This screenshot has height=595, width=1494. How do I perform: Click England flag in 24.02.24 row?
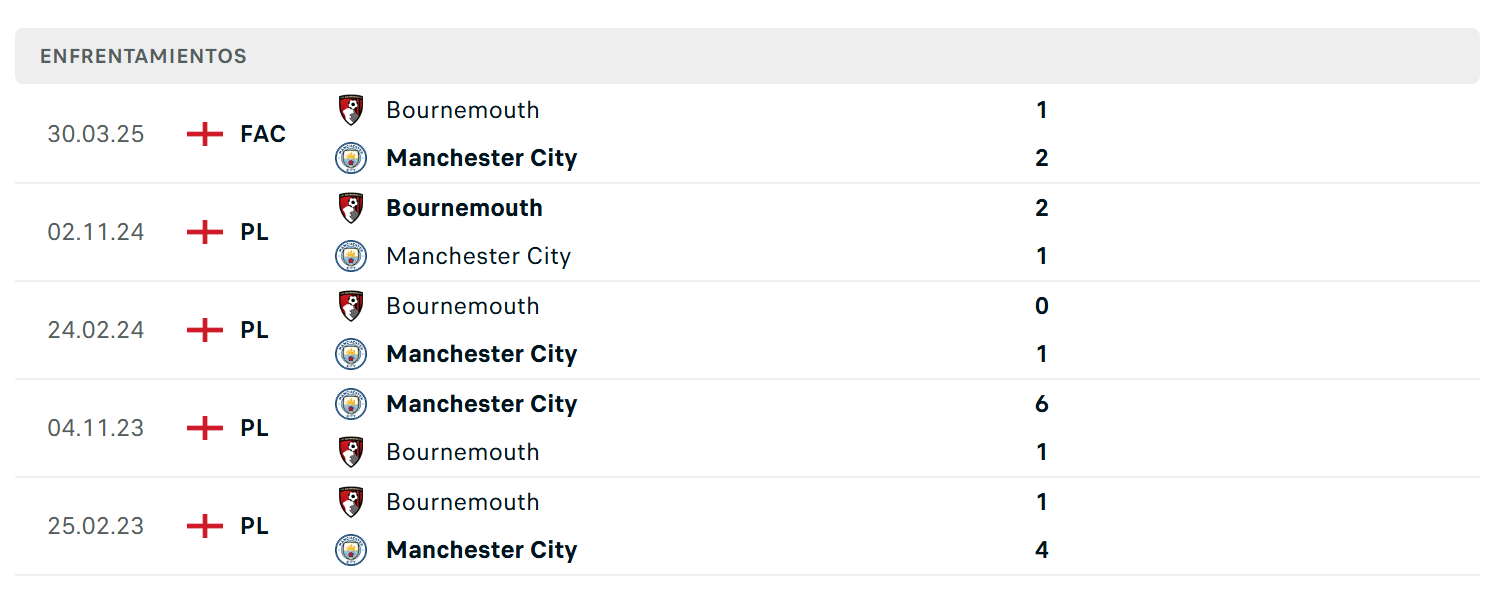click(205, 330)
